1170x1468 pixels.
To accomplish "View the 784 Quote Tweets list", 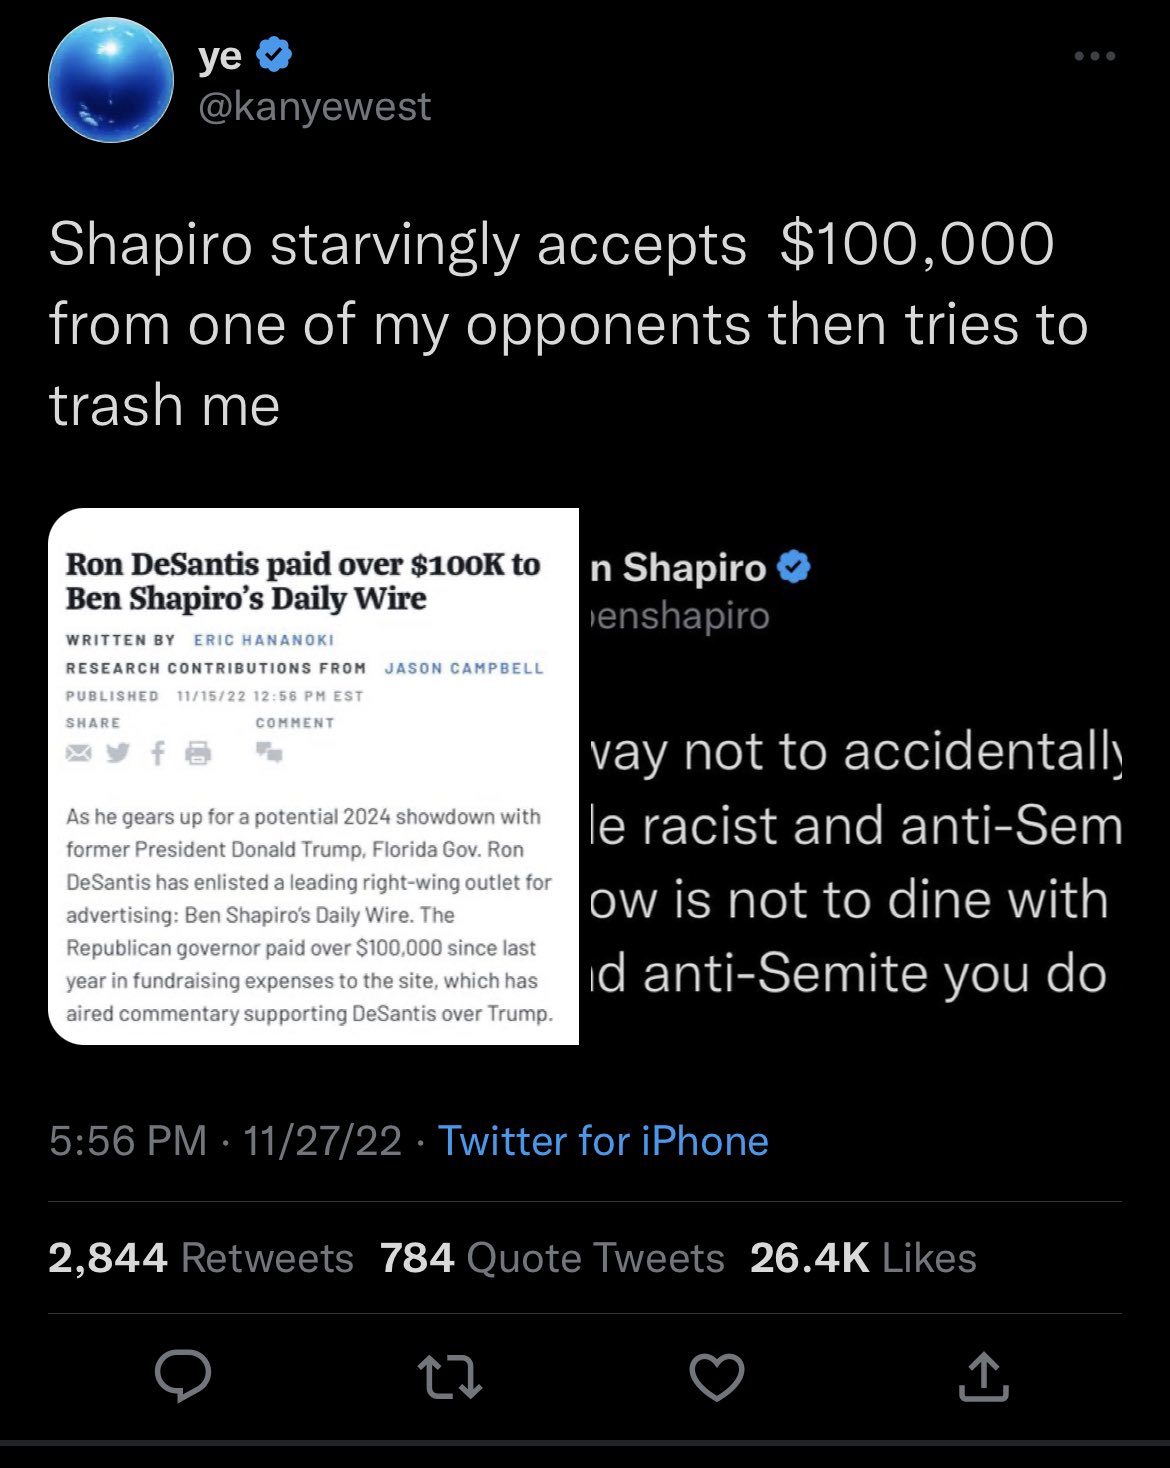I will point(552,1258).
